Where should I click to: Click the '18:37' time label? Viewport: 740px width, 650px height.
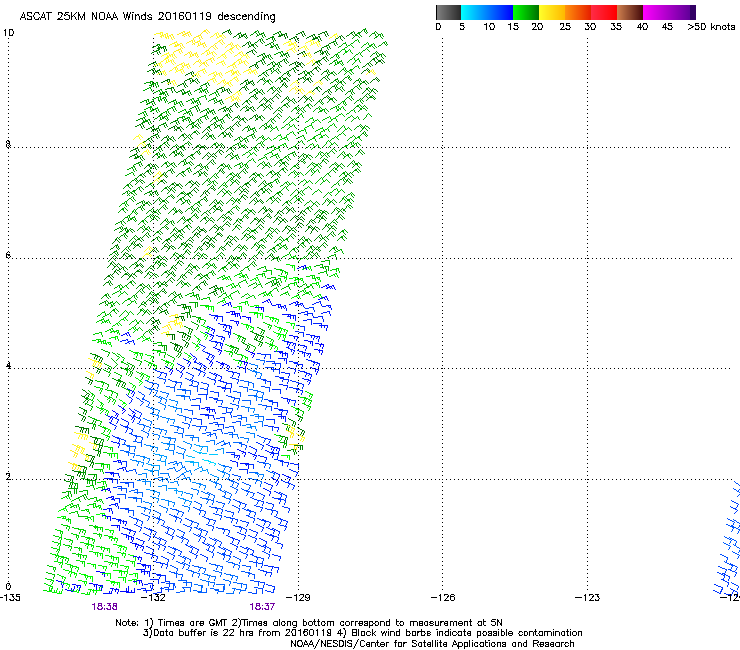pos(262,607)
